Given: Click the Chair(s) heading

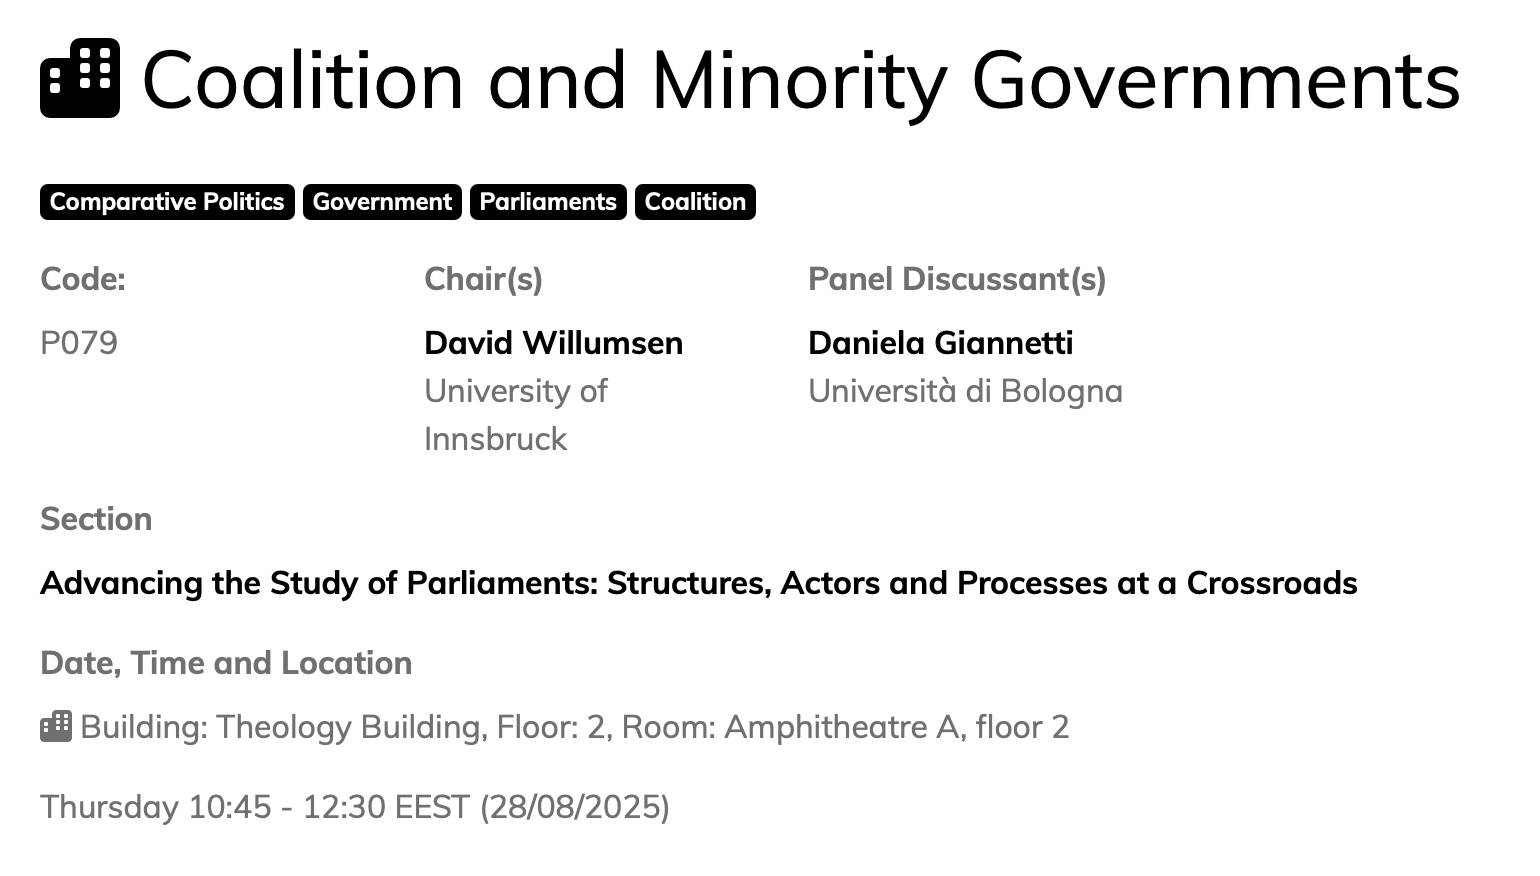Looking at the screenshot, I should pos(483,279).
